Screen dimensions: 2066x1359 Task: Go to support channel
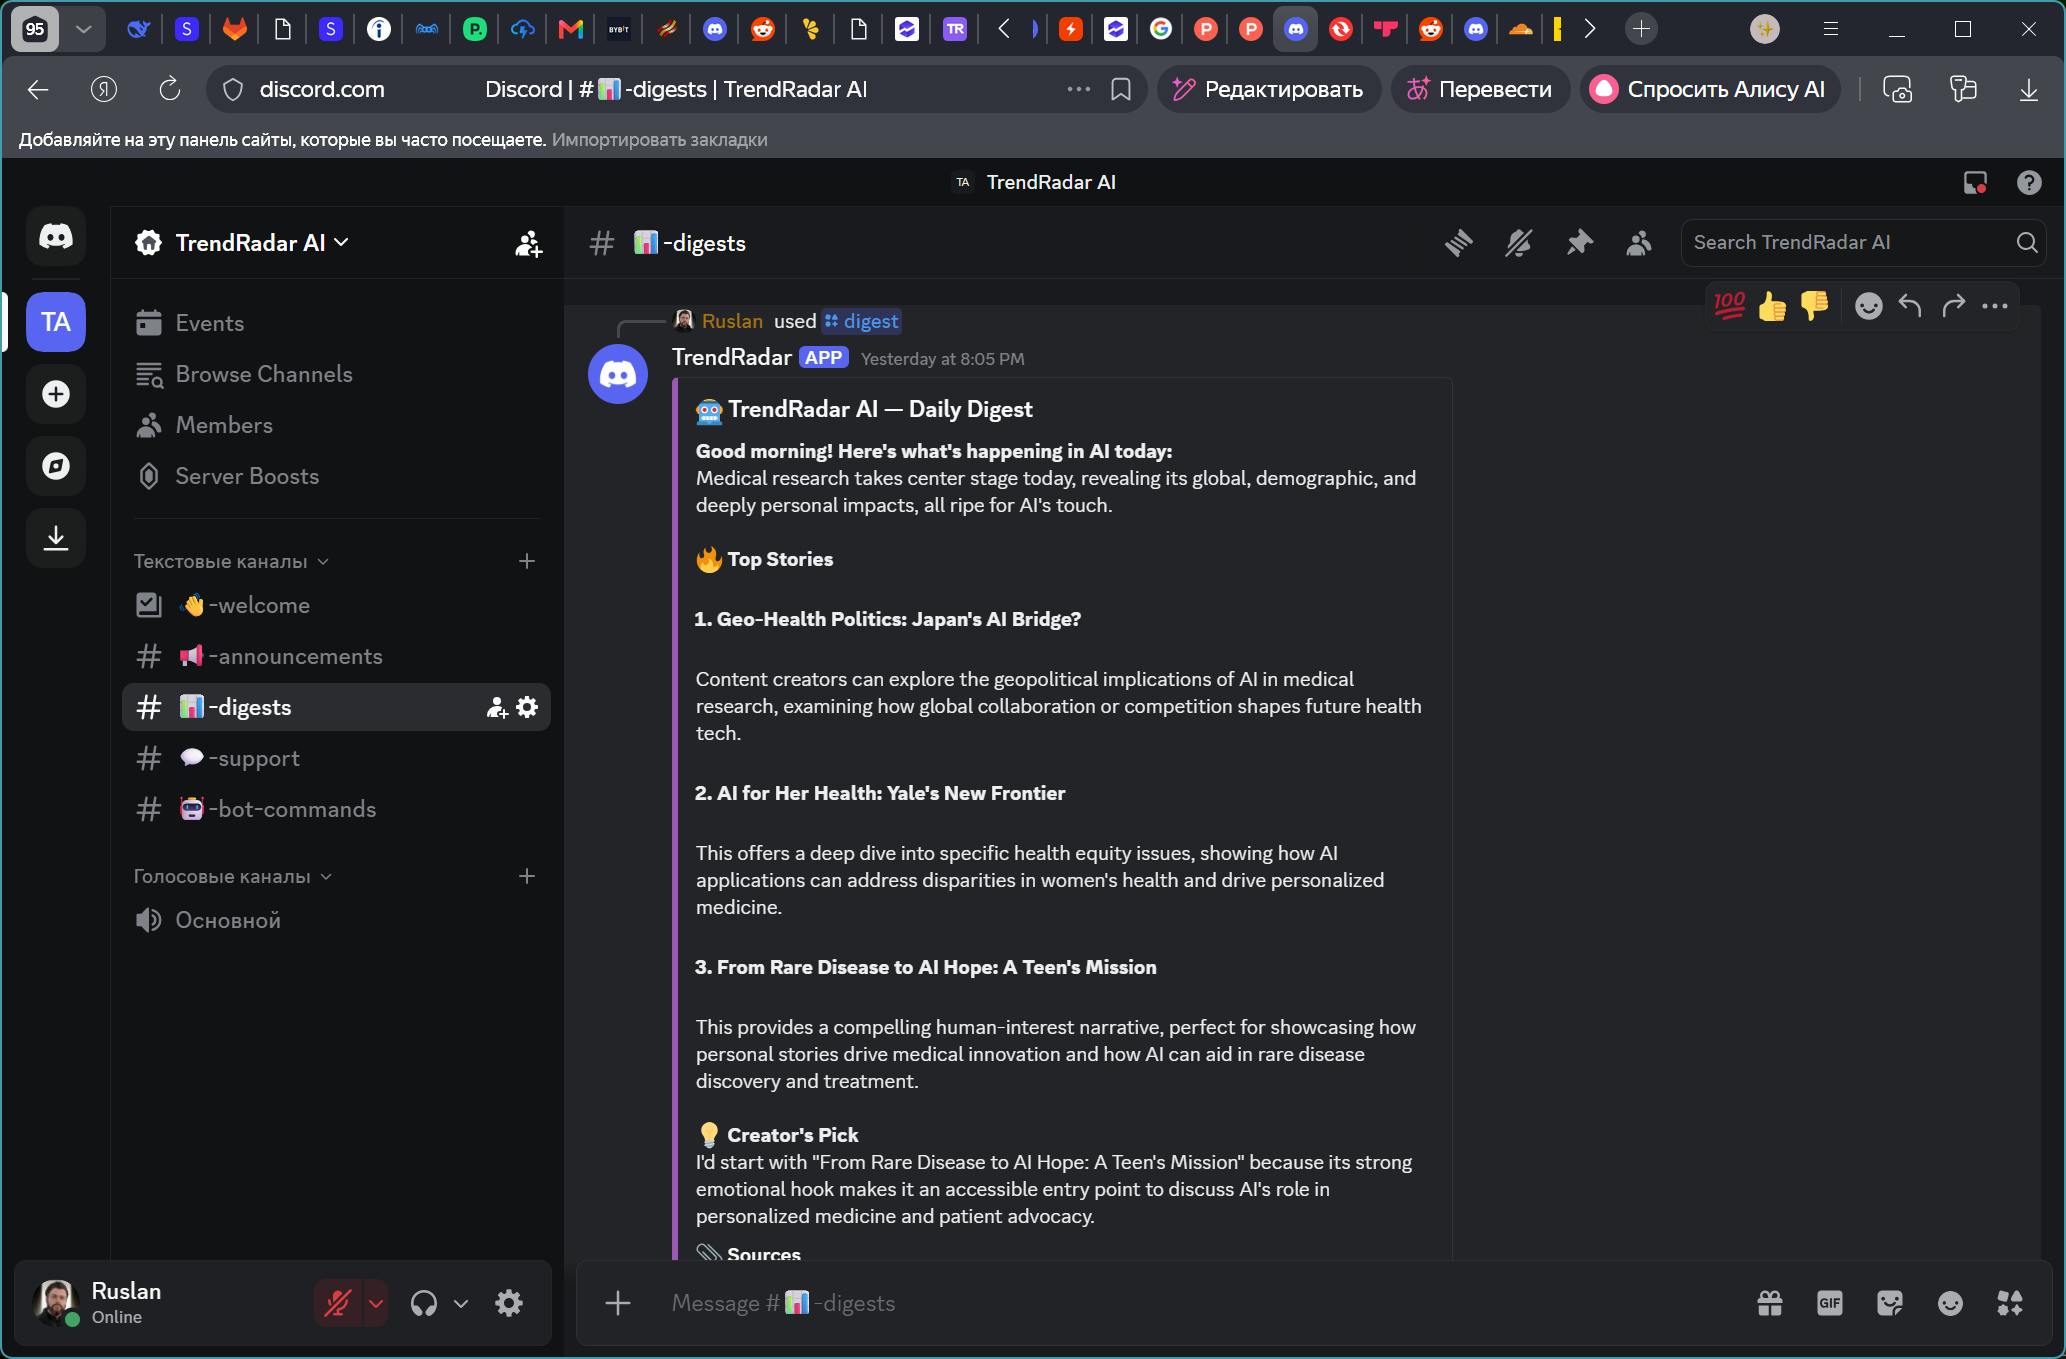336,758
